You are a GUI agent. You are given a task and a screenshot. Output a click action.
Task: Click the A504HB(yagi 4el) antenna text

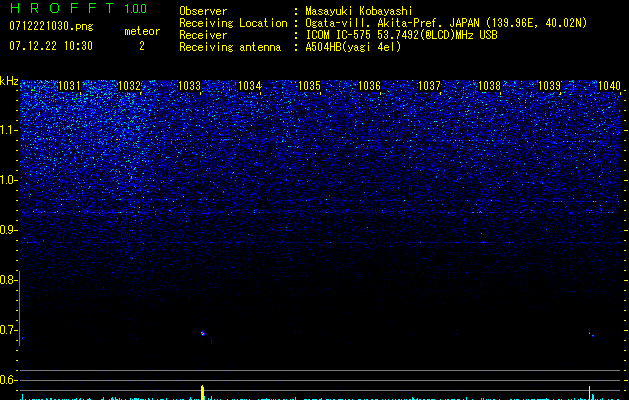[x=353, y=47]
